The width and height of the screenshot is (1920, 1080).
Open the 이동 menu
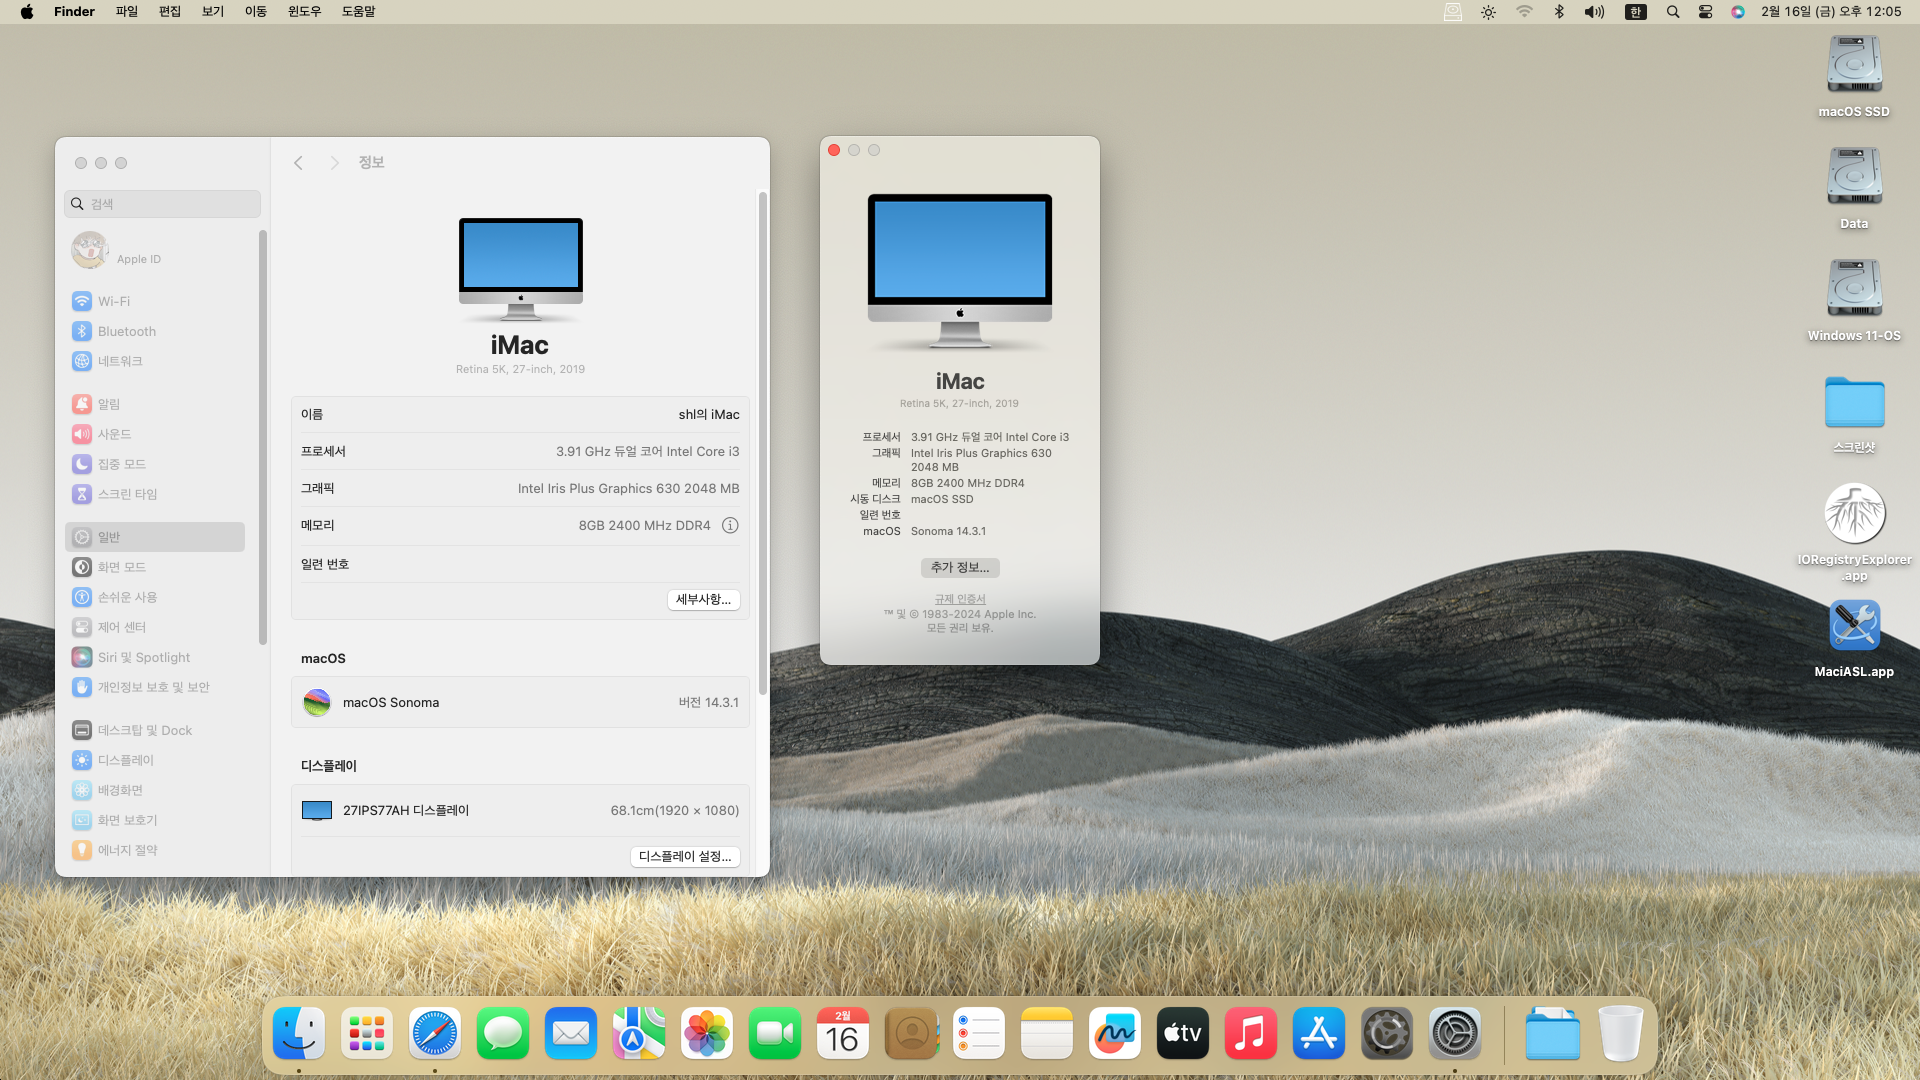[256, 12]
